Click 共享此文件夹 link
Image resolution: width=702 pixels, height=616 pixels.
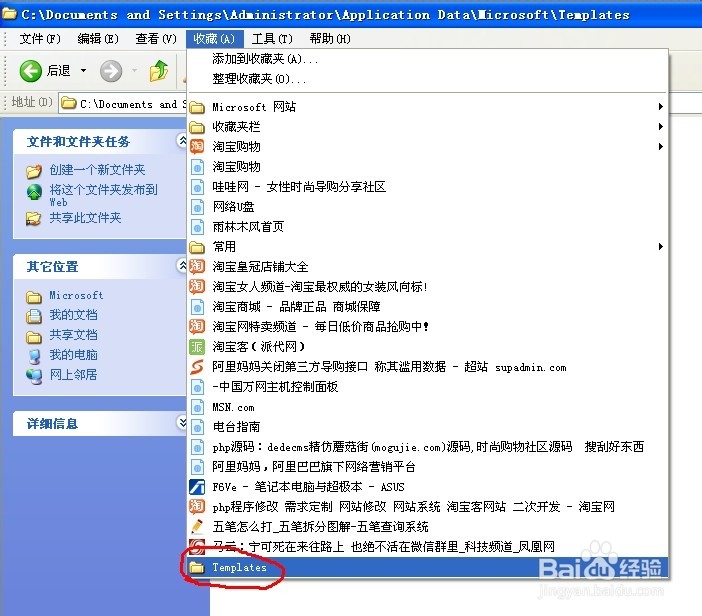coord(86,218)
